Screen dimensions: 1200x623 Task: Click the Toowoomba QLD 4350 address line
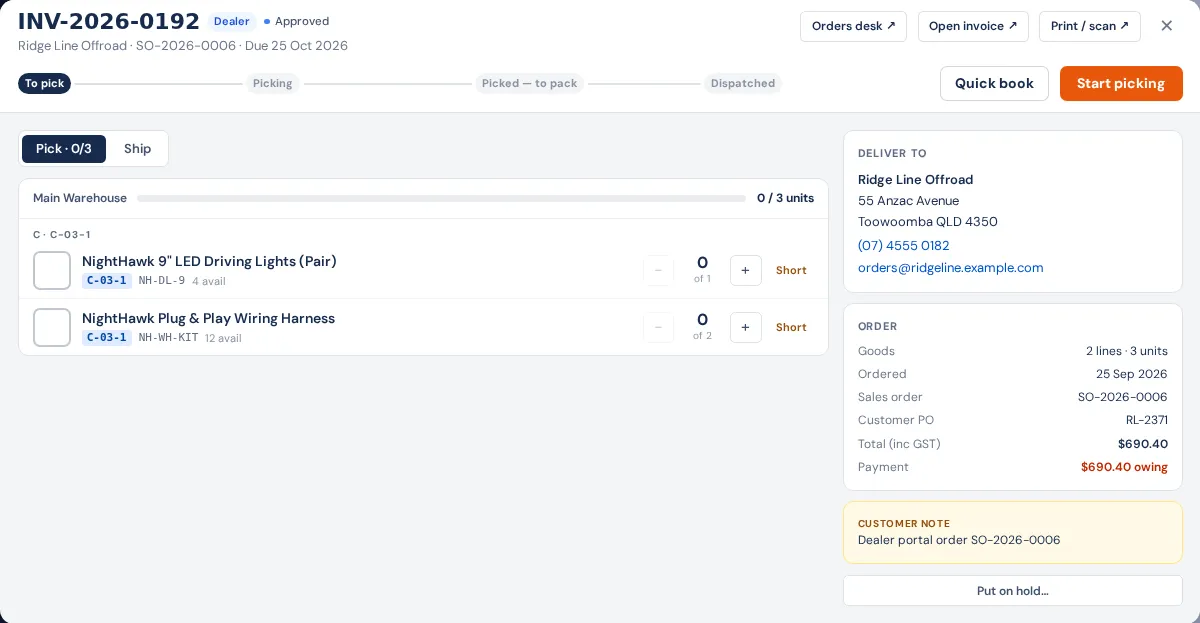(x=928, y=222)
